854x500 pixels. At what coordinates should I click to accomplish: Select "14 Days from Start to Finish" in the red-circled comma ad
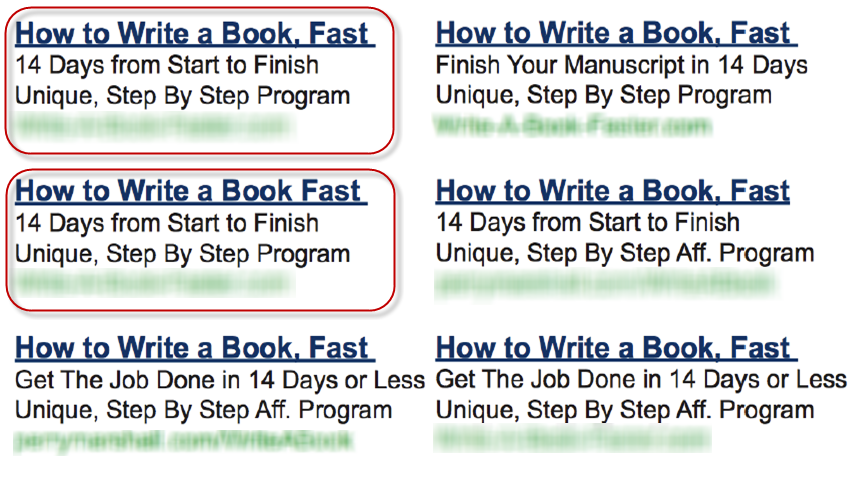pyautogui.click(x=167, y=65)
